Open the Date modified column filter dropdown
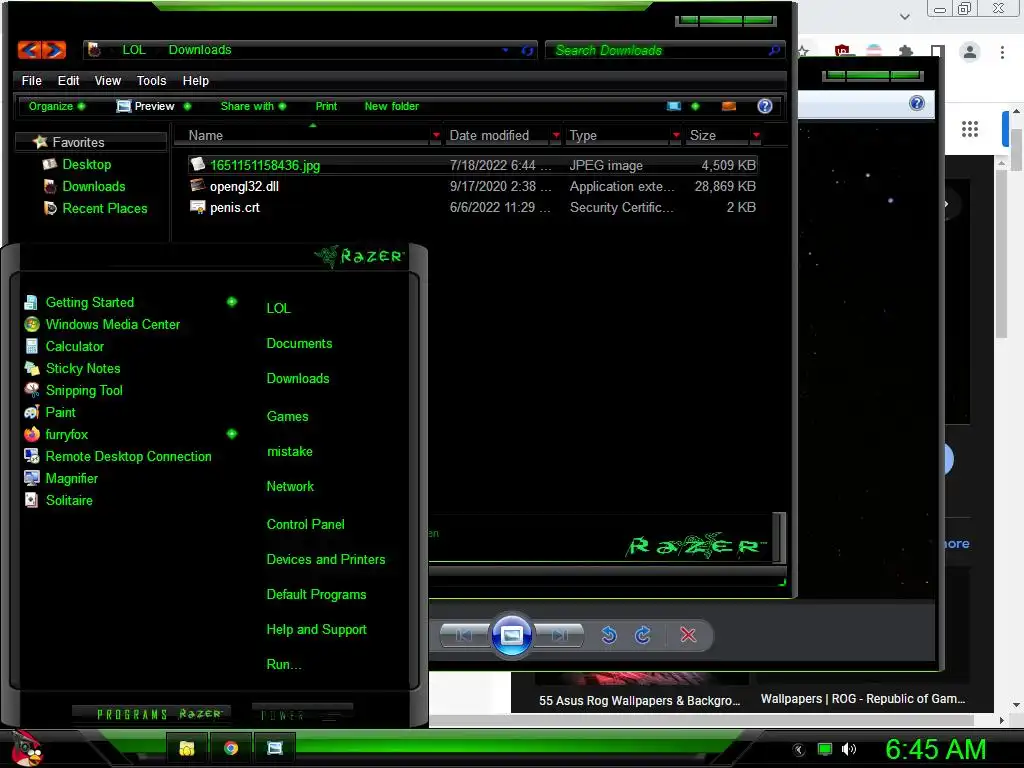This screenshot has width=1024, height=768. point(556,136)
